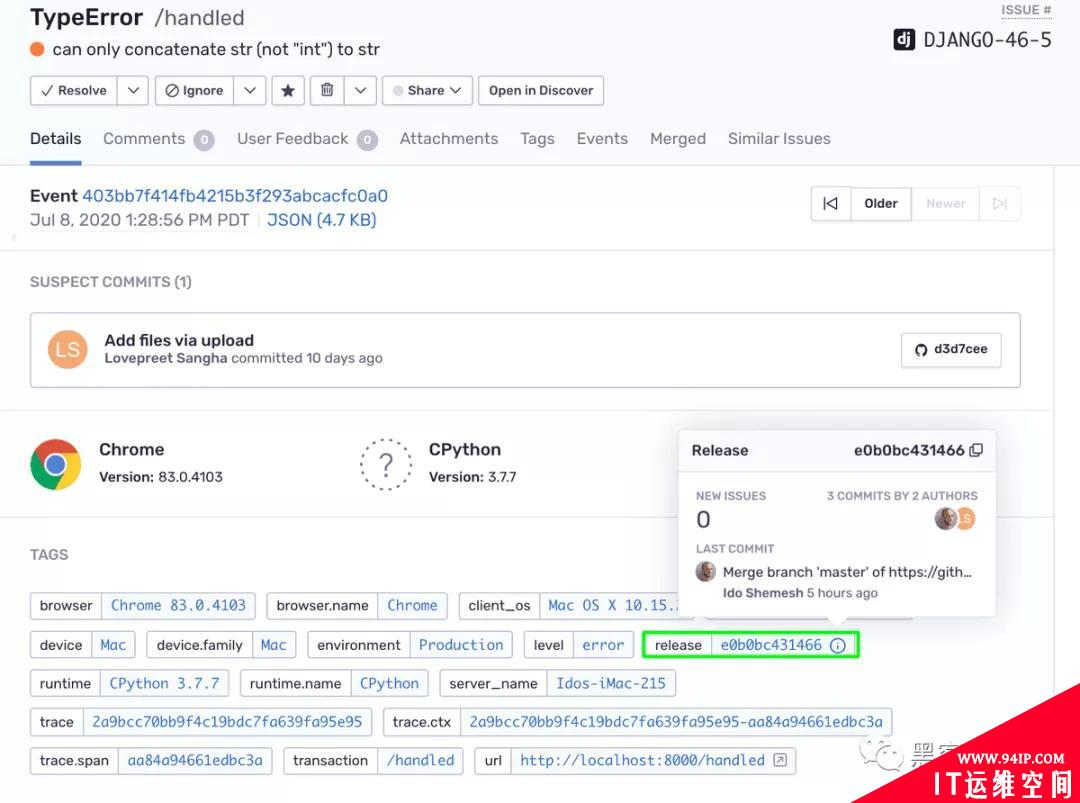This screenshot has height=803, width=1080.
Task: Open the User Feedback tab
Action: point(307,139)
